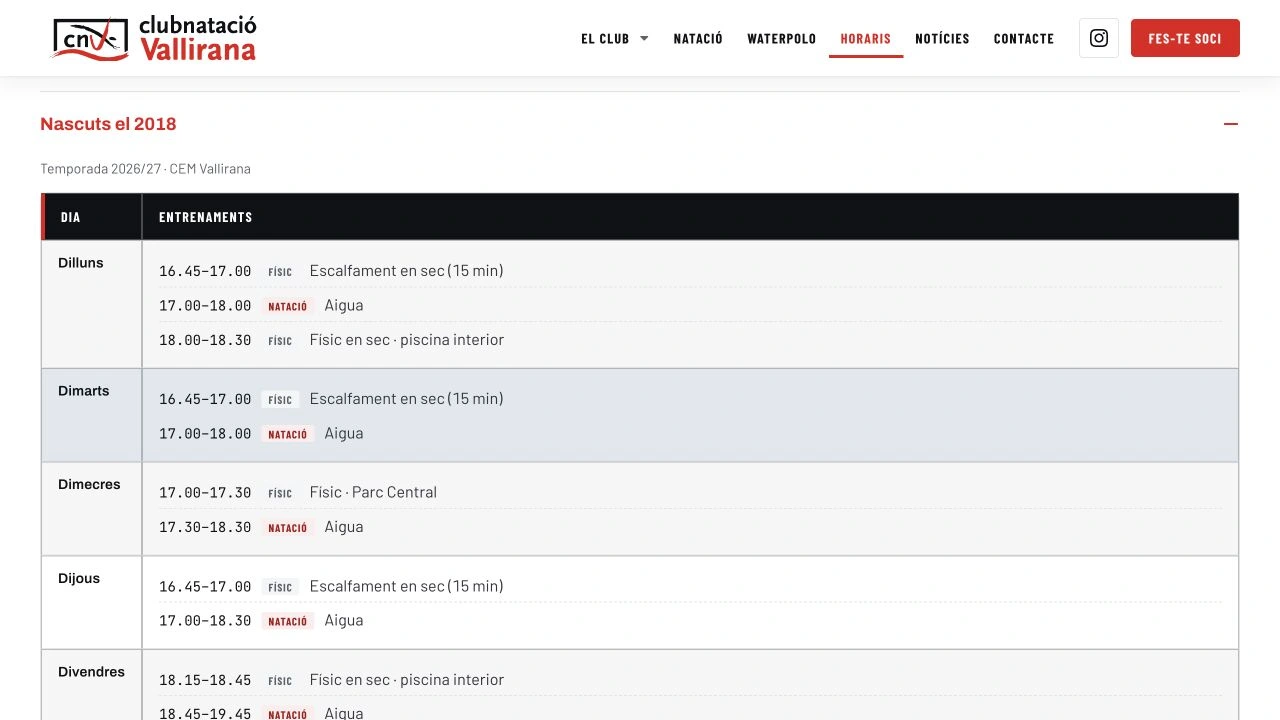Screen dimensions: 1280x720
Task: Click the Natació tag in Dimecres row
Action: pyautogui.click(x=288, y=528)
